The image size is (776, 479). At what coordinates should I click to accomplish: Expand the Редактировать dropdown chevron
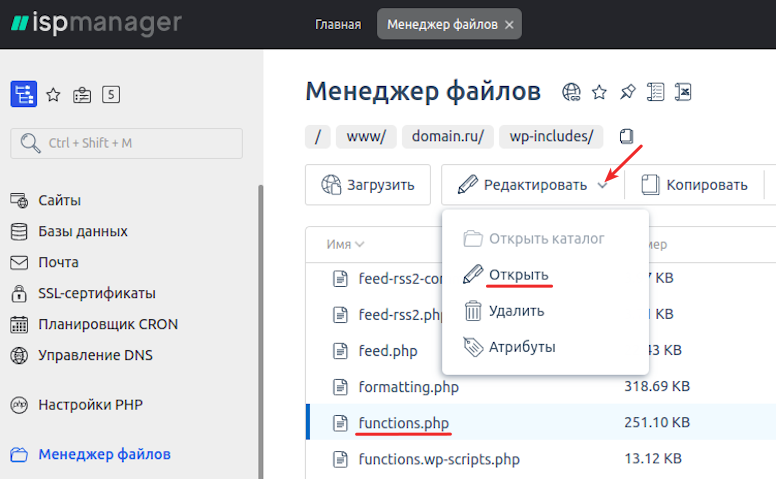point(602,186)
